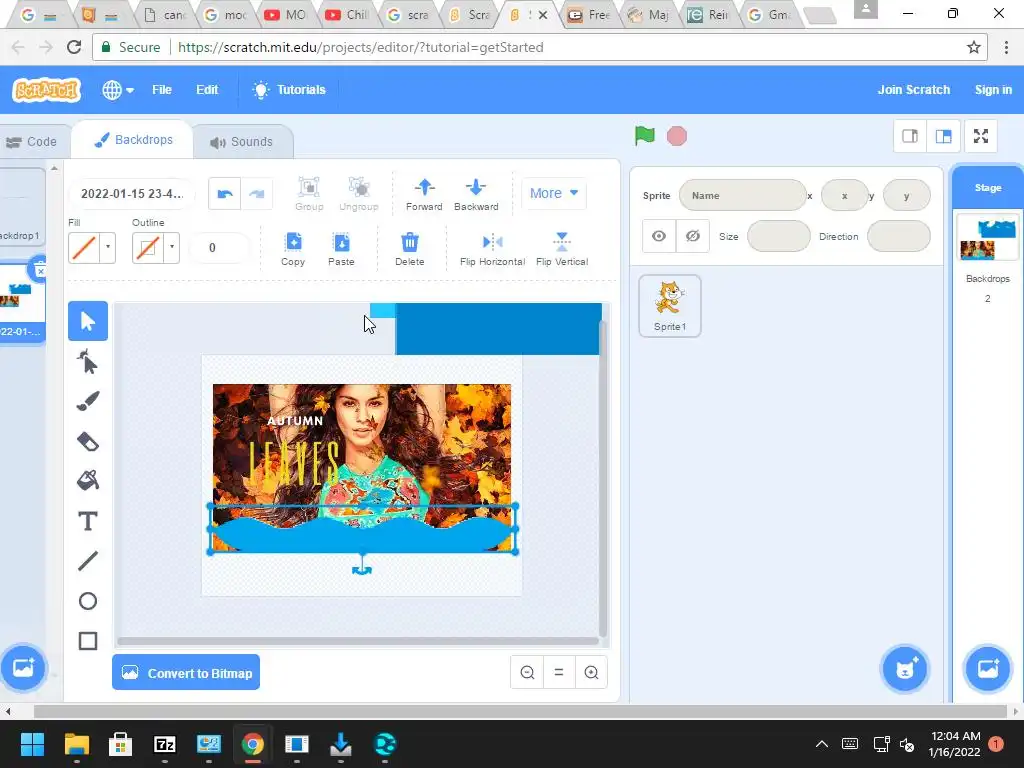Click the Fill color swatch
Image resolution: width=1024 pixels, height=768 pixels.
[x=84, y=248]
